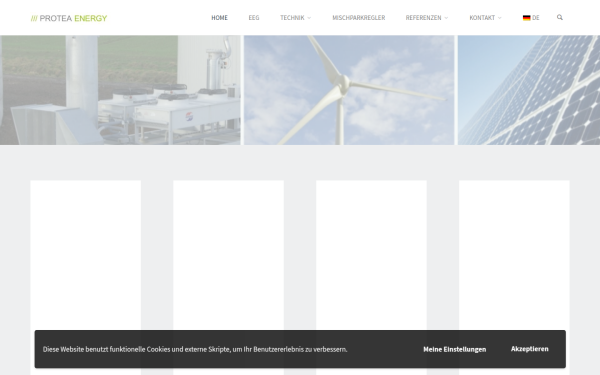Select the first white content card
The width and height of the screenshot is (600, 375).
pyautogui.click(x=86, y=254)
